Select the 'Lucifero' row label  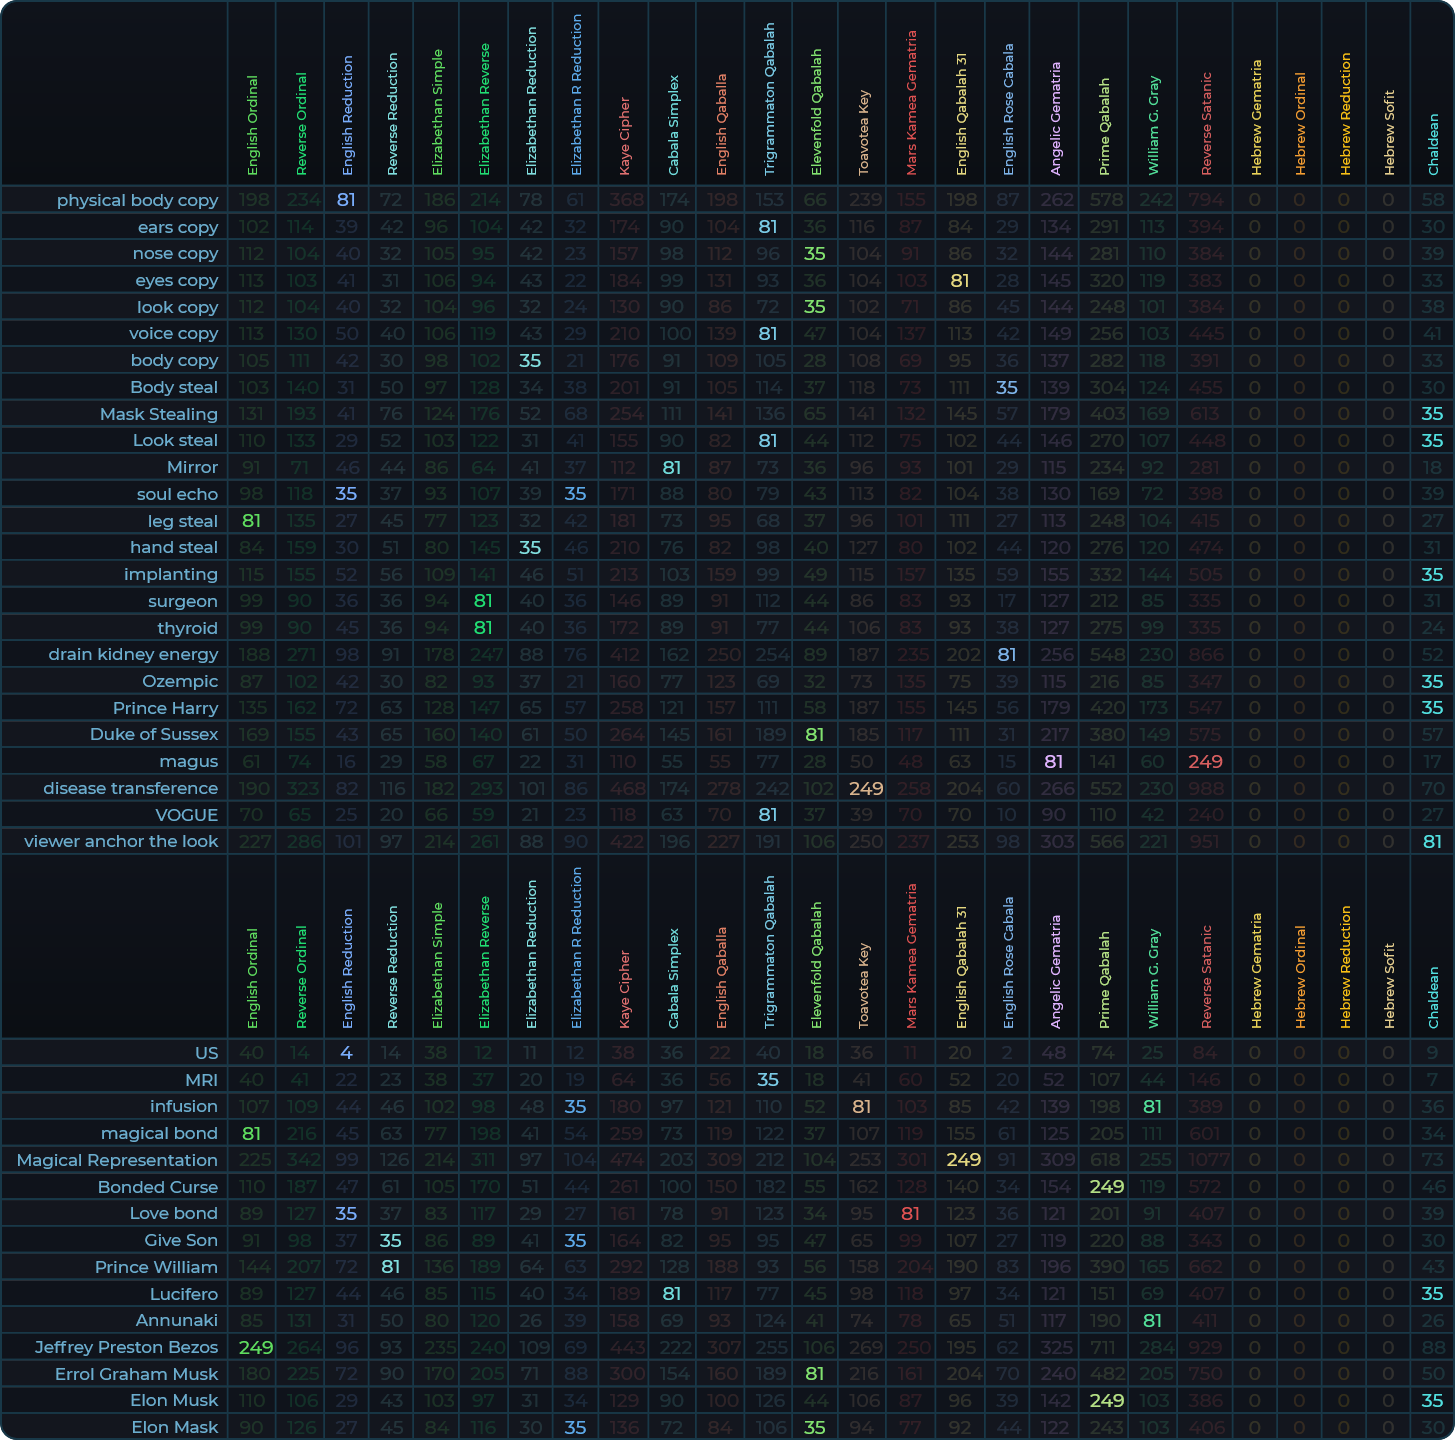[183, 1294]
